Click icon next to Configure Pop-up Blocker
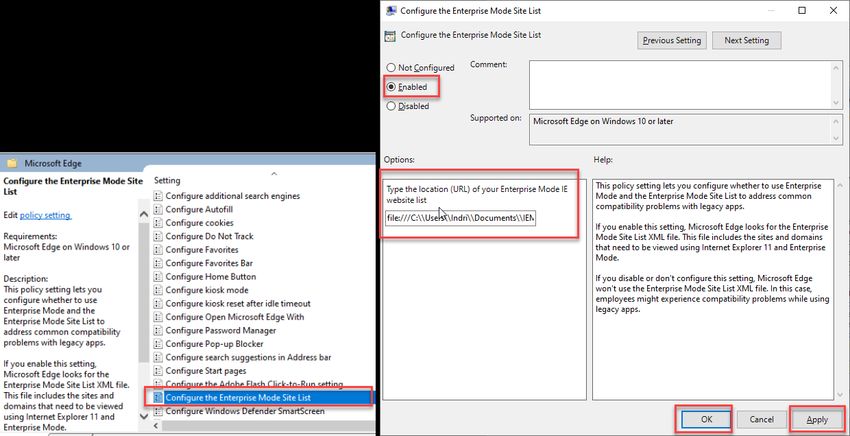 point(158,344)
